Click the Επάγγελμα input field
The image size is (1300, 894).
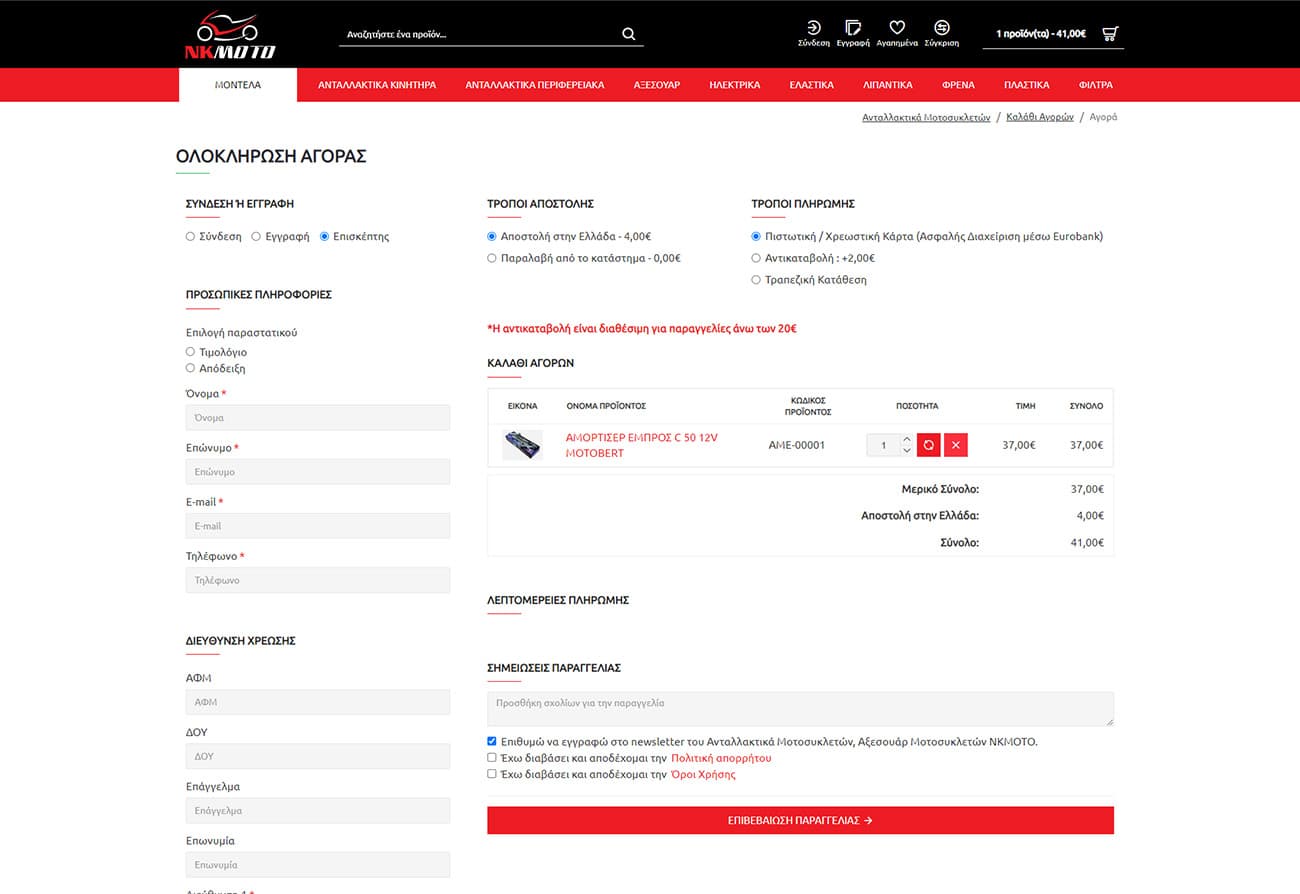click(318, 811)
